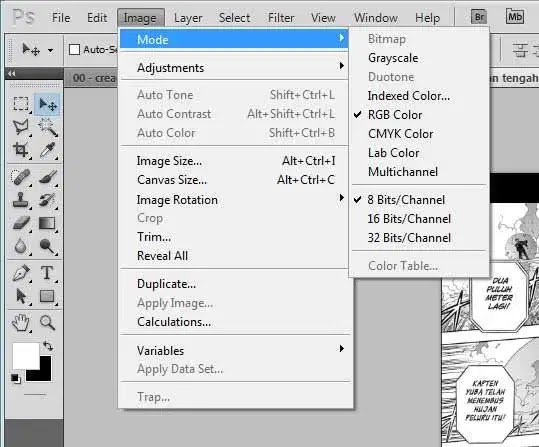This screenshot has height=447, width=539.
Task: Choose the Hand tool
Action: point(21,323)
